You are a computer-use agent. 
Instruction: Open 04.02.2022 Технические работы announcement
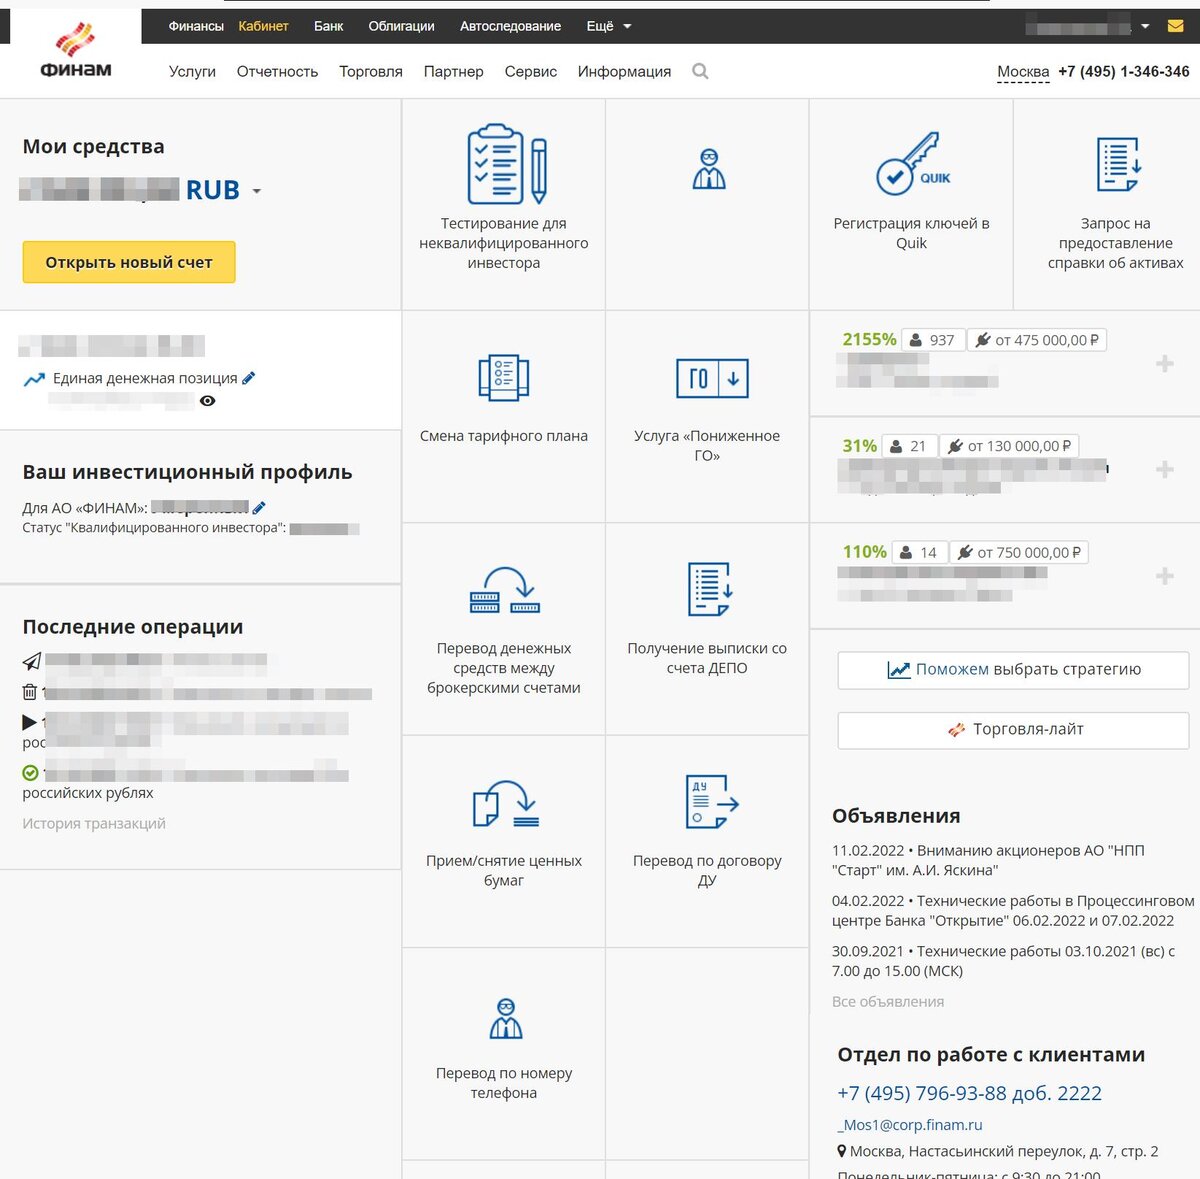tap(1013, 911)
